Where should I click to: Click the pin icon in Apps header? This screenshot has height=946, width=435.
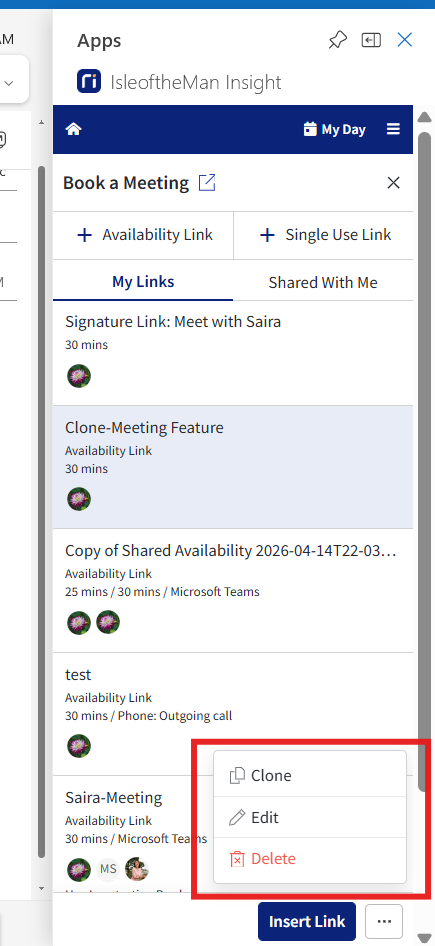(337, 40)
